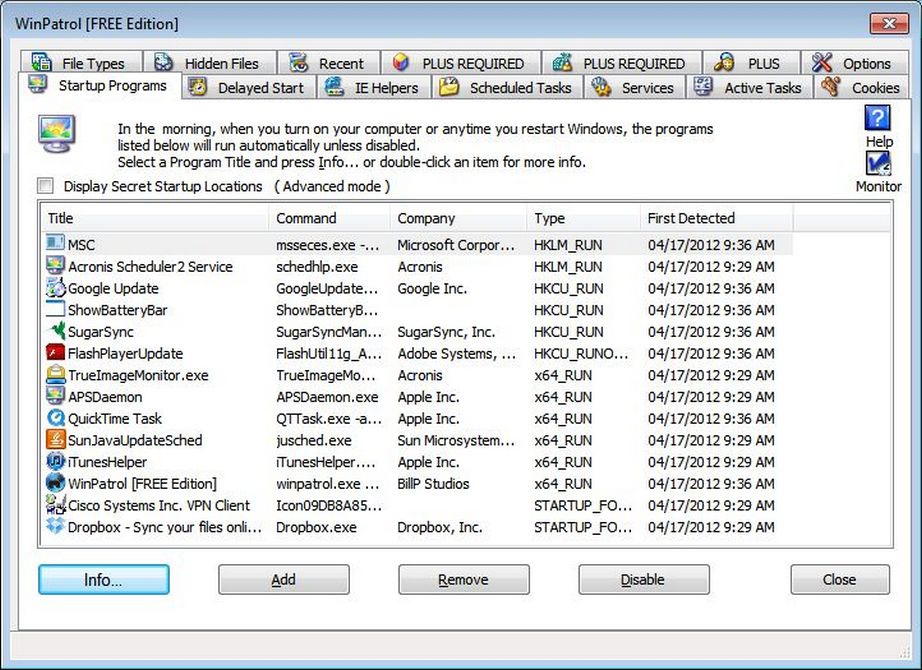Click the Sun Microsystem... company cell
Viewport: 922px width, 670px height.
coord(456,440)
